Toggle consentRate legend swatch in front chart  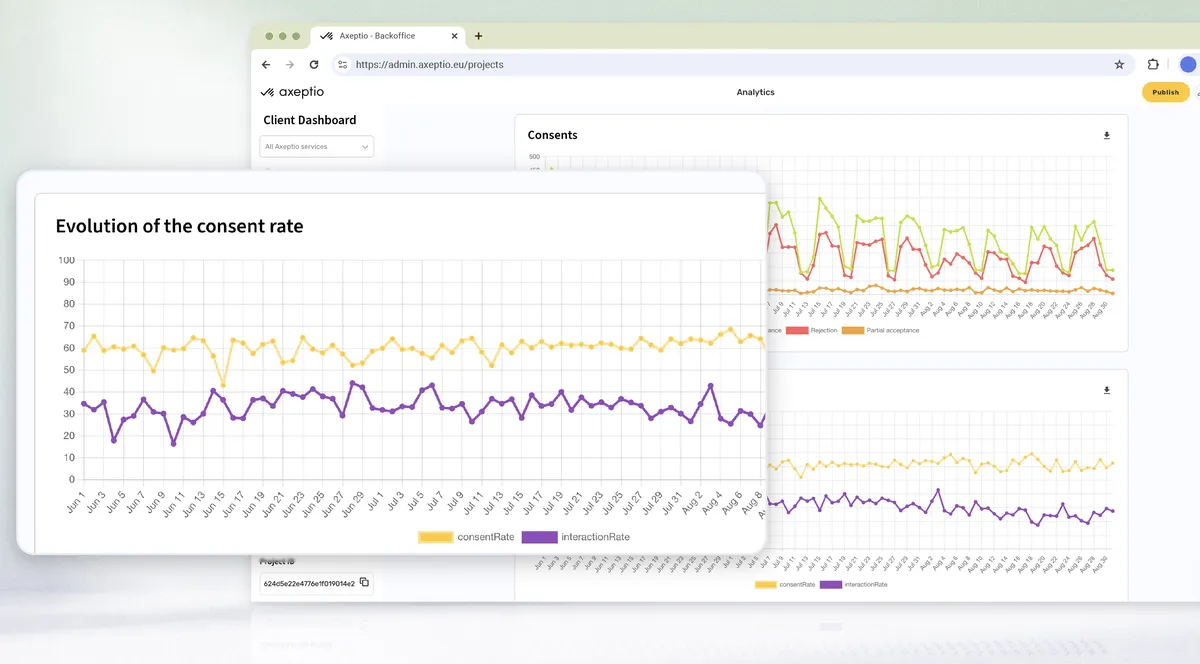pyautogui.click(x=435, y=537)
